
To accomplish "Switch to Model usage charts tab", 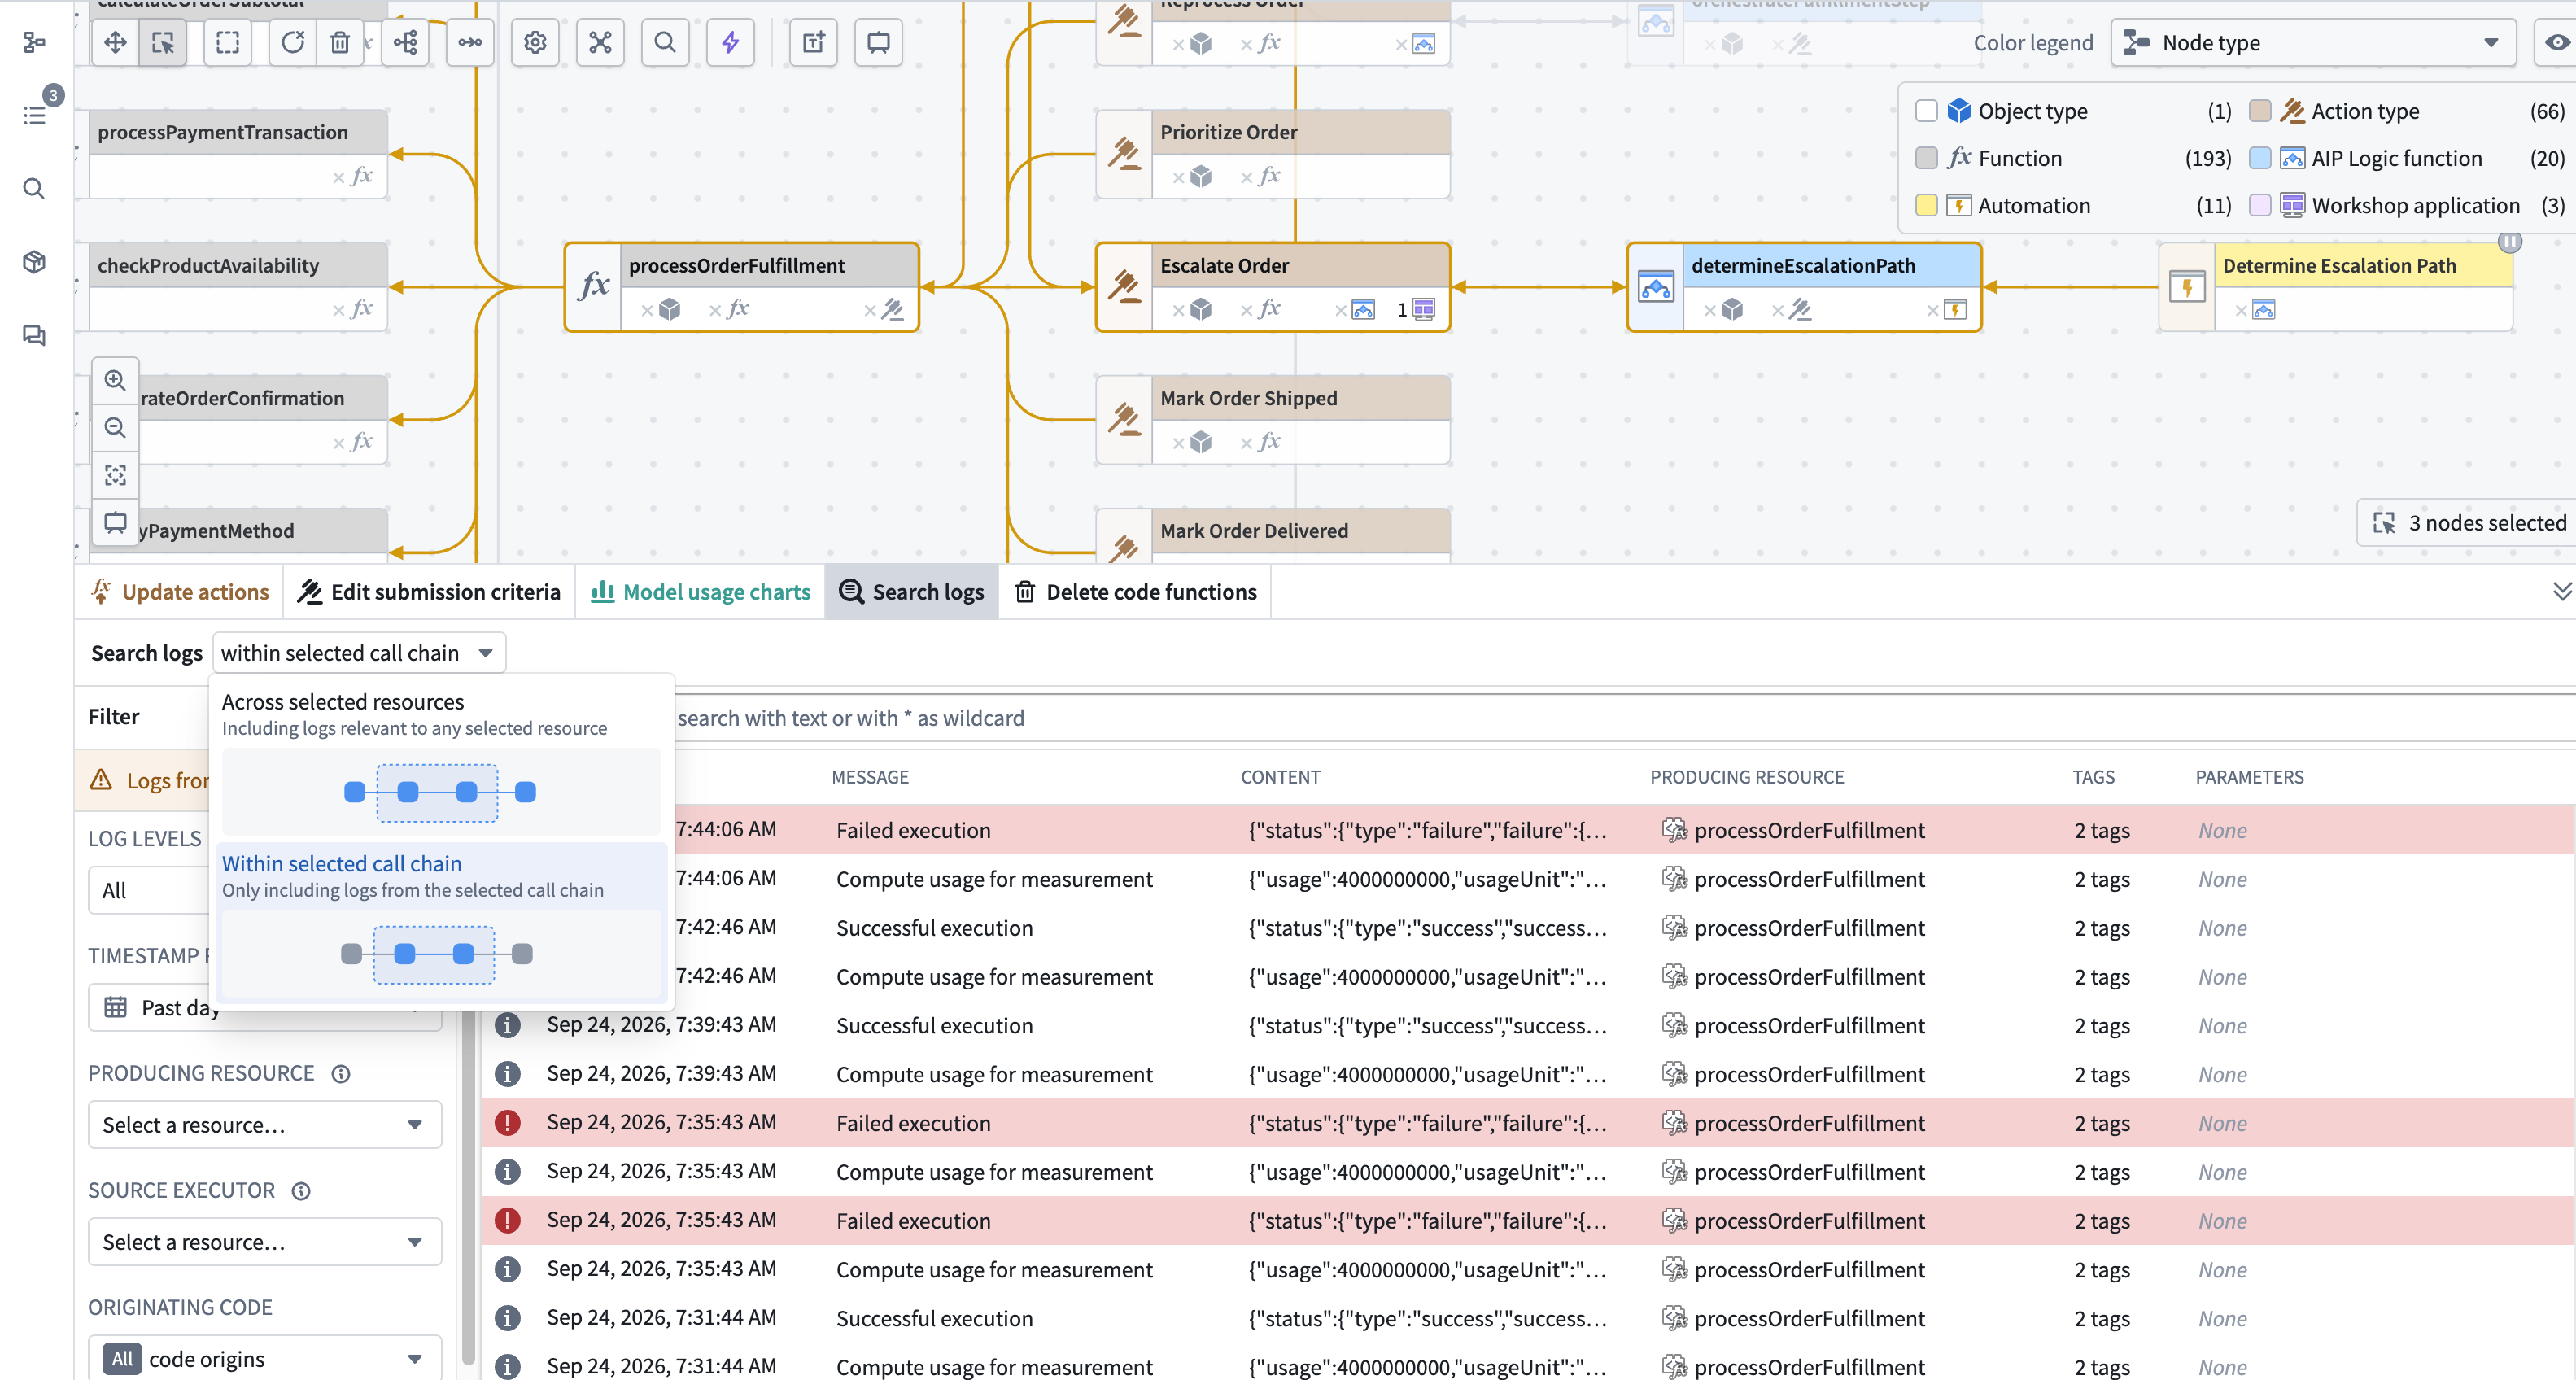I will 701,592.
